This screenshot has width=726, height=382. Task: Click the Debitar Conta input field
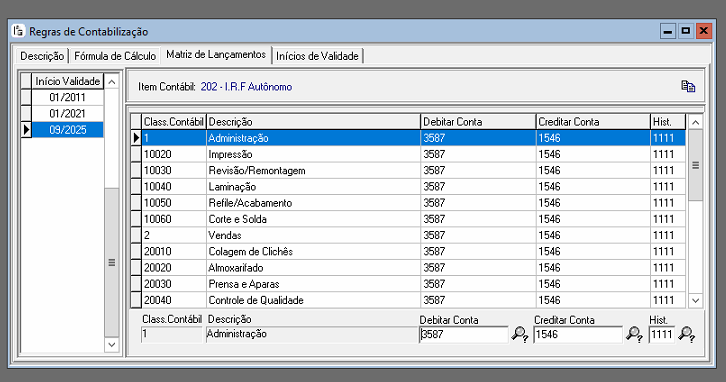[x=463, y=334]
